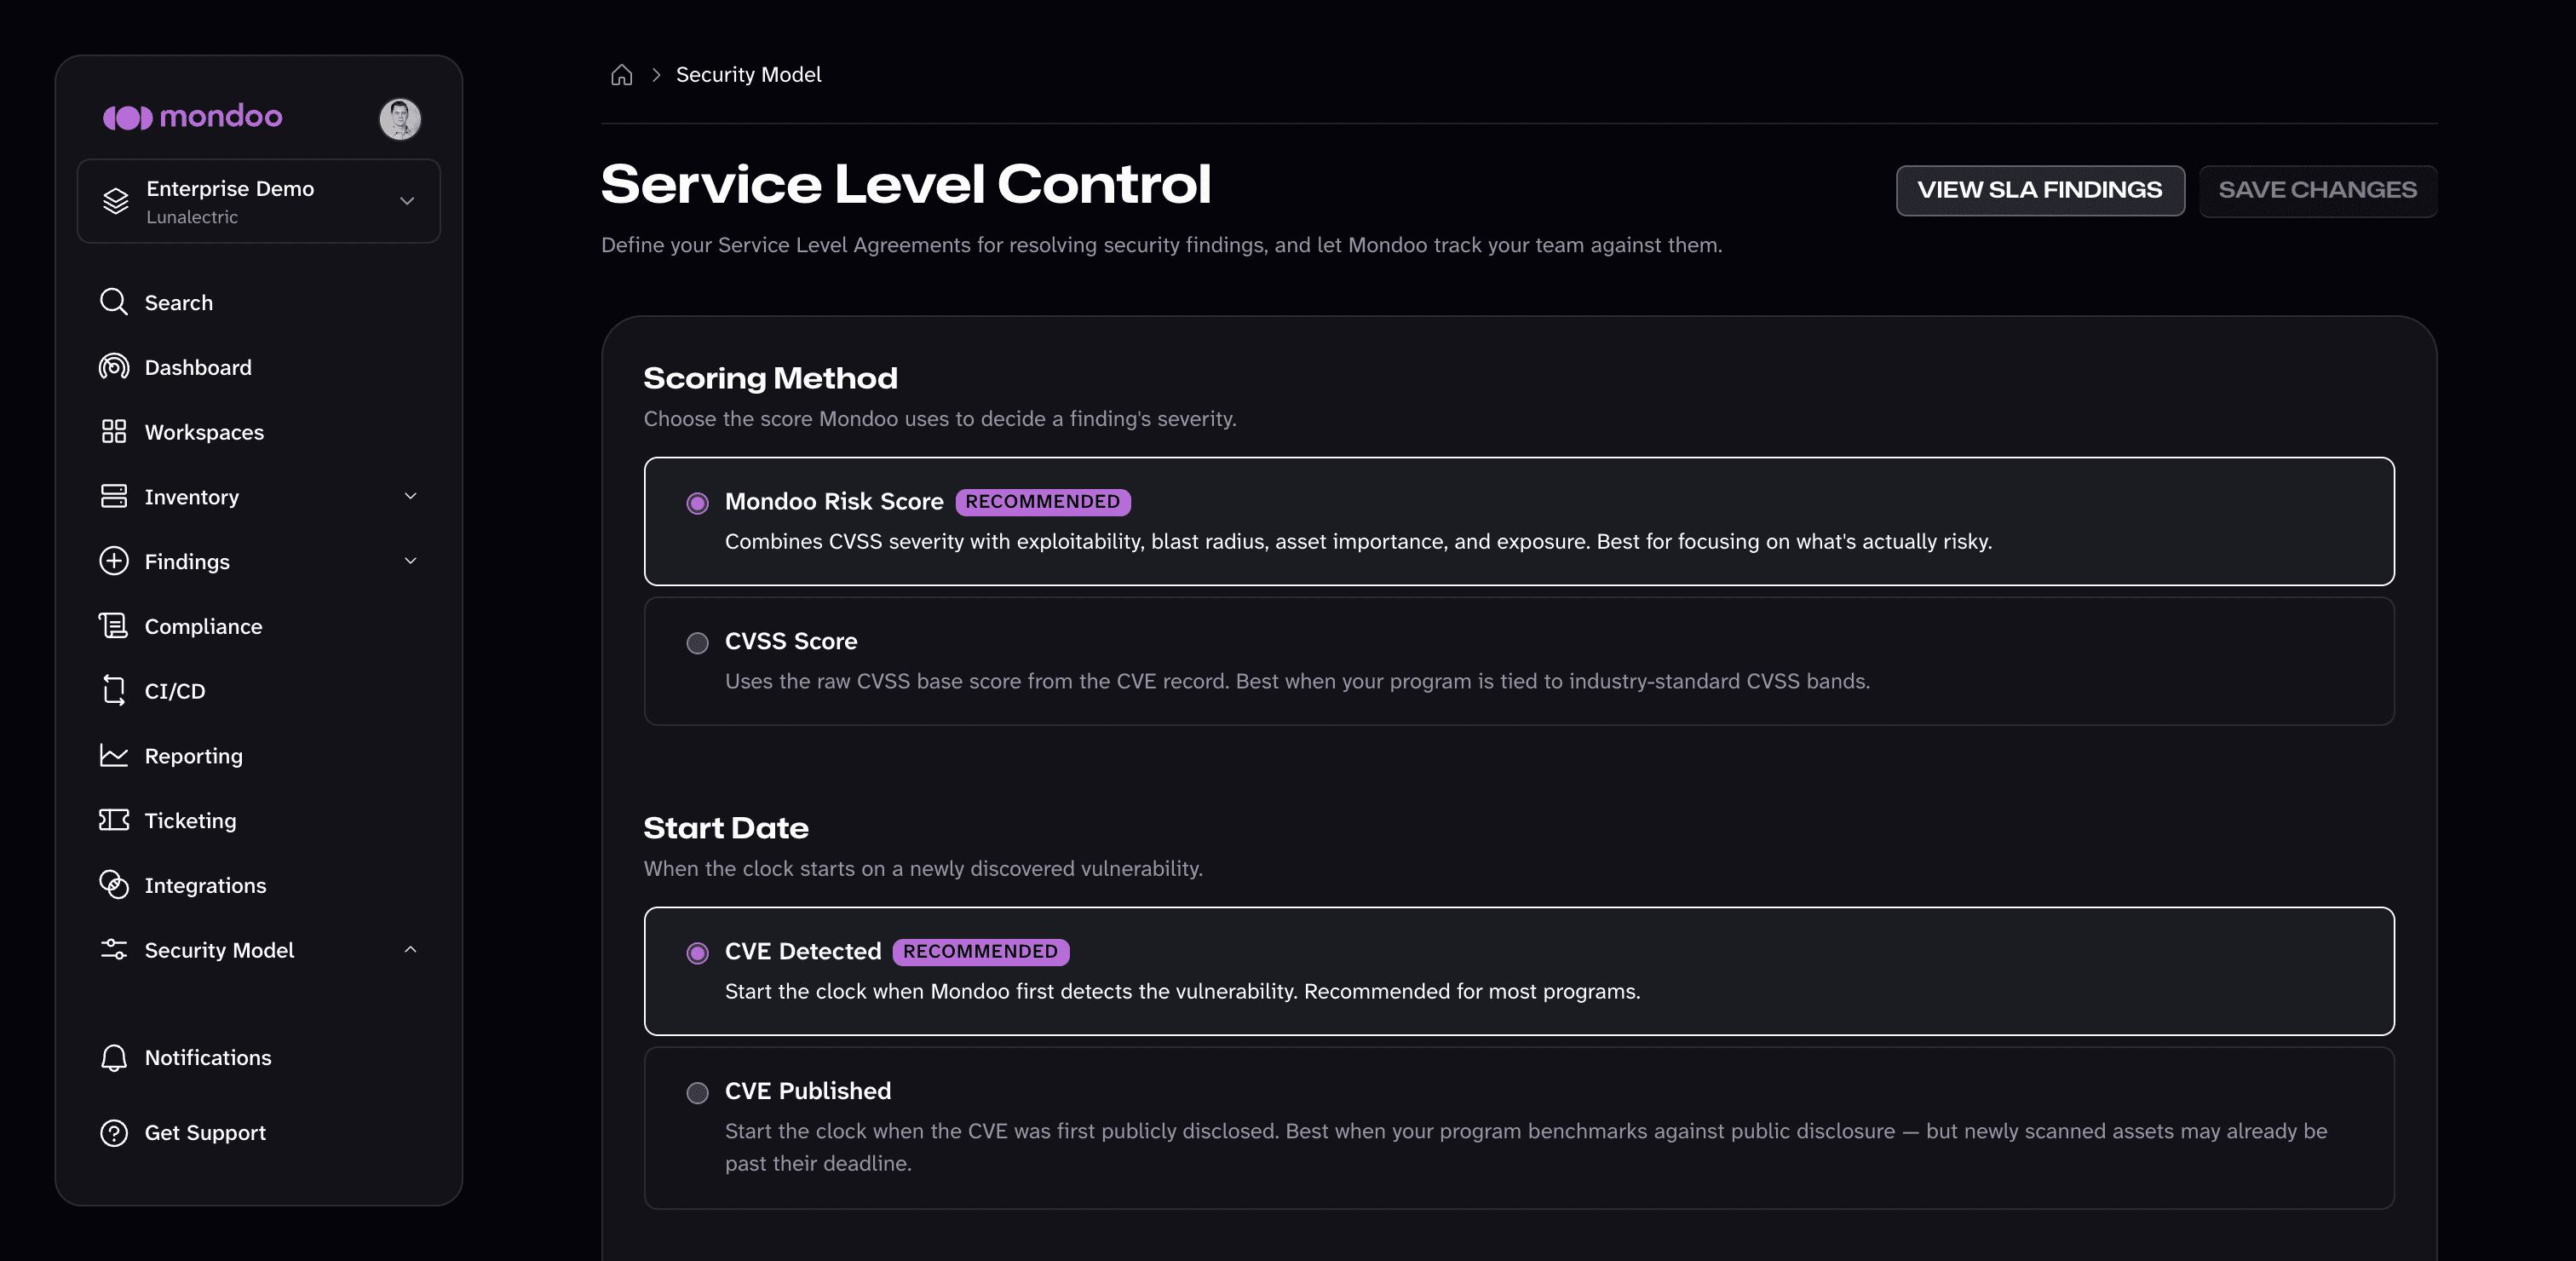This screenshot has height=1261, width=2576.
Task: Click the Findings plus-circle icon
Action: [114, 561]
